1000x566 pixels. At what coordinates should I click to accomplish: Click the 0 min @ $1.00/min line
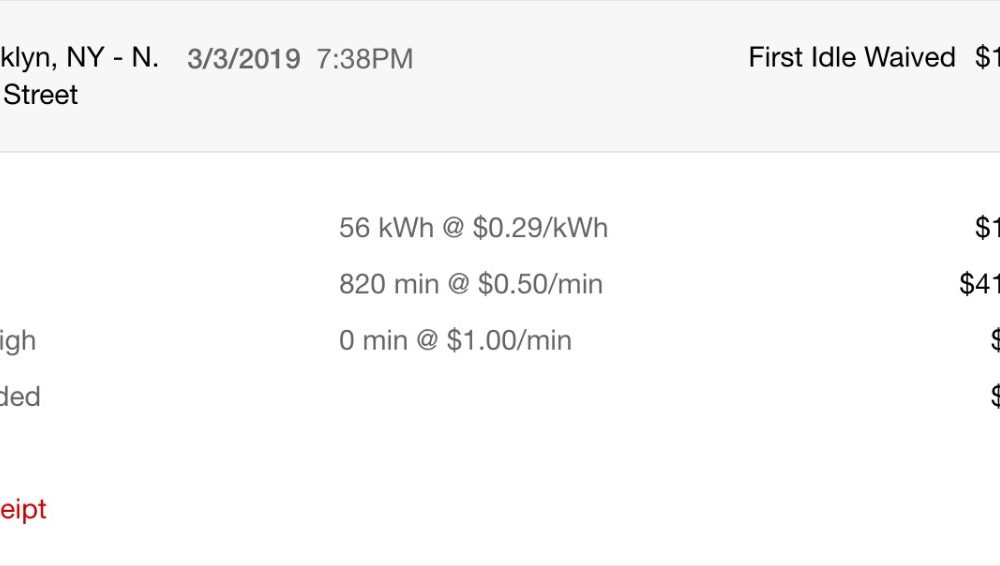[455, 340]
